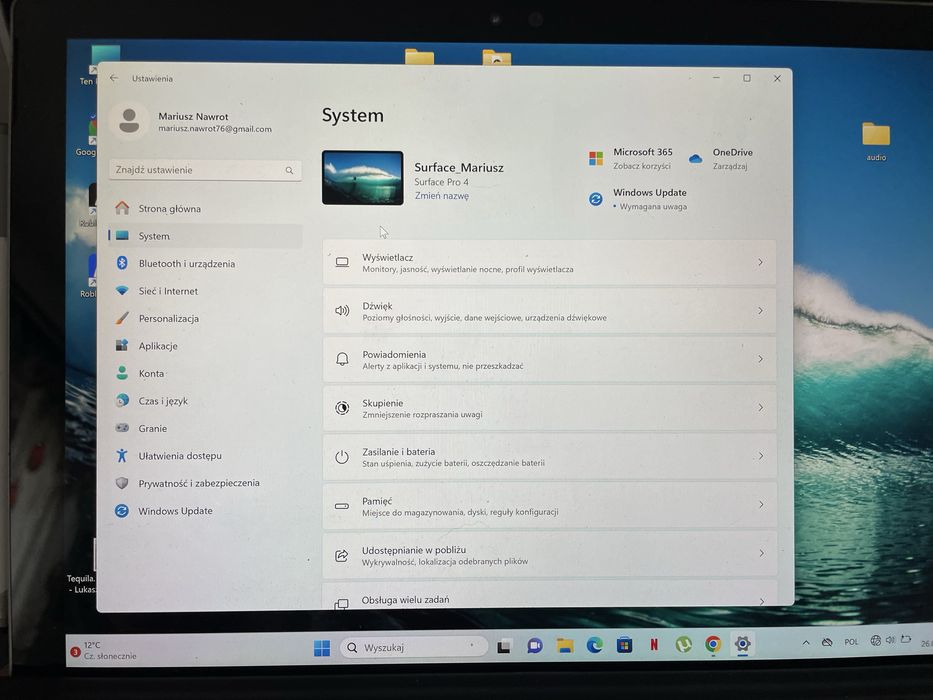Open Personalizacja in the sidebar
Viewport: 933px width, 700px height.
[205, 318]
